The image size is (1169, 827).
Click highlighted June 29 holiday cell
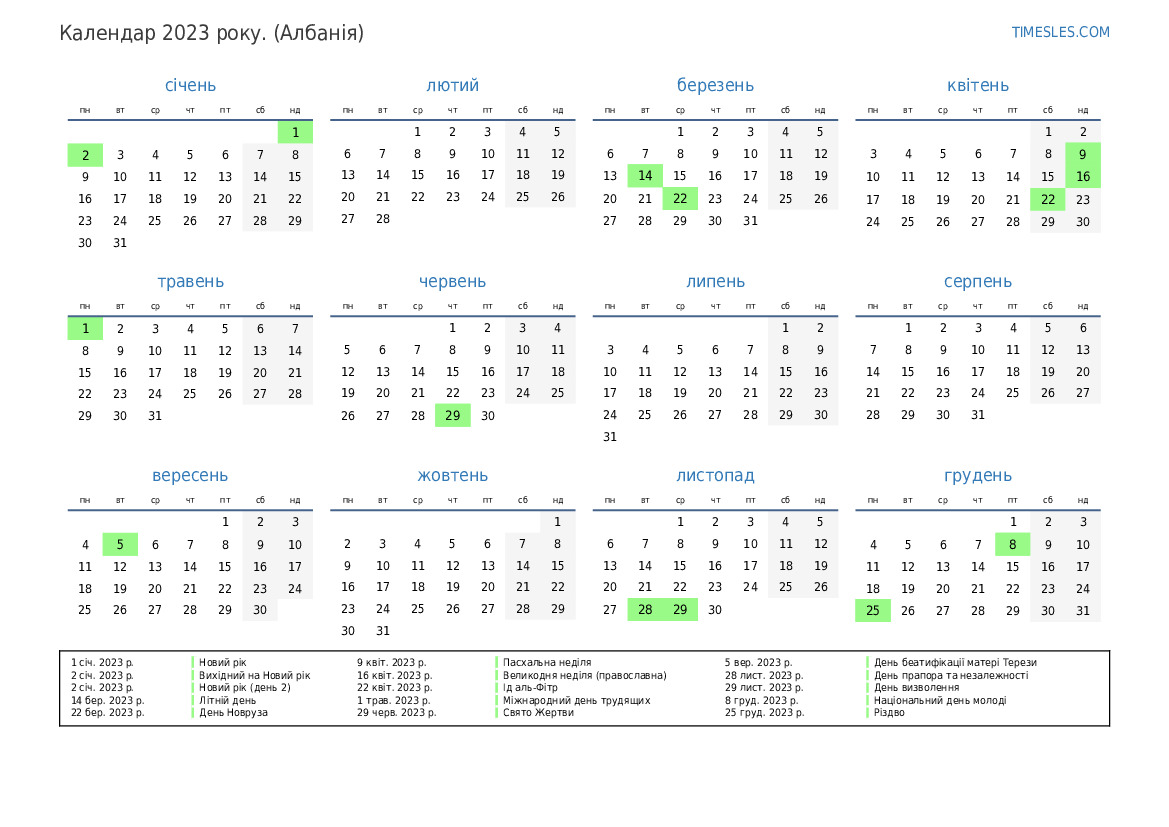point(453,415)
